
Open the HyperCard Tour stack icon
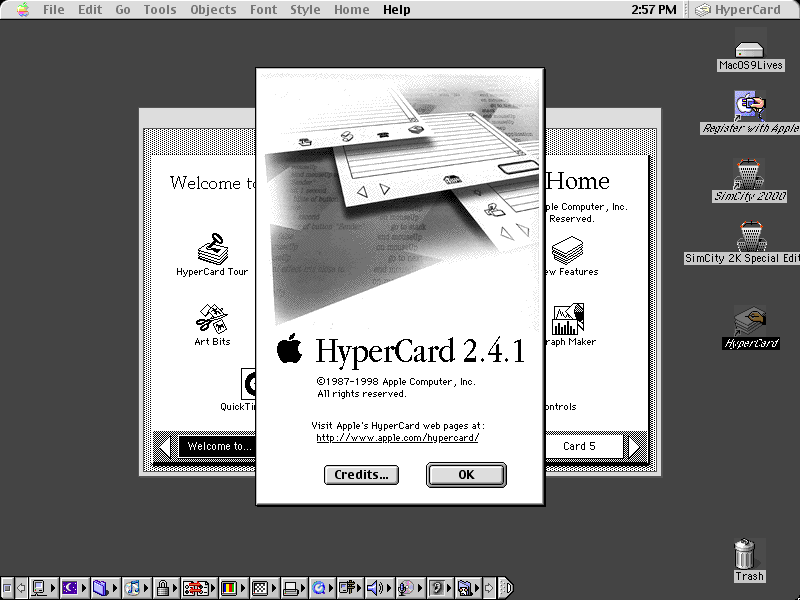(213, 249)
